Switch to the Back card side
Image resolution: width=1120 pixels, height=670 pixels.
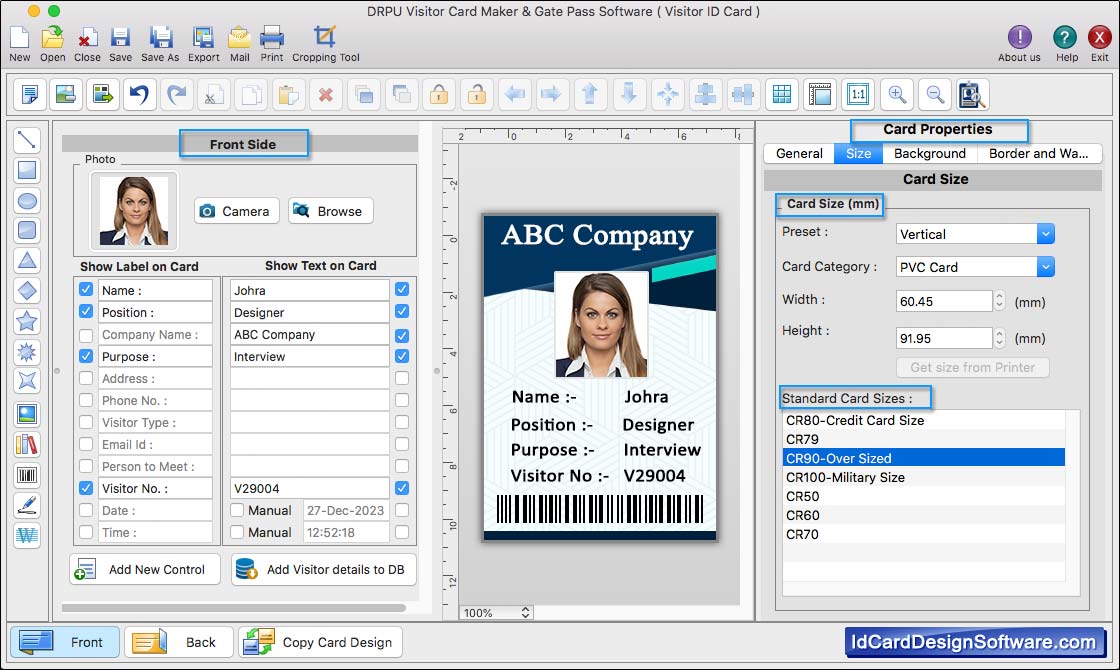point(179,642)
